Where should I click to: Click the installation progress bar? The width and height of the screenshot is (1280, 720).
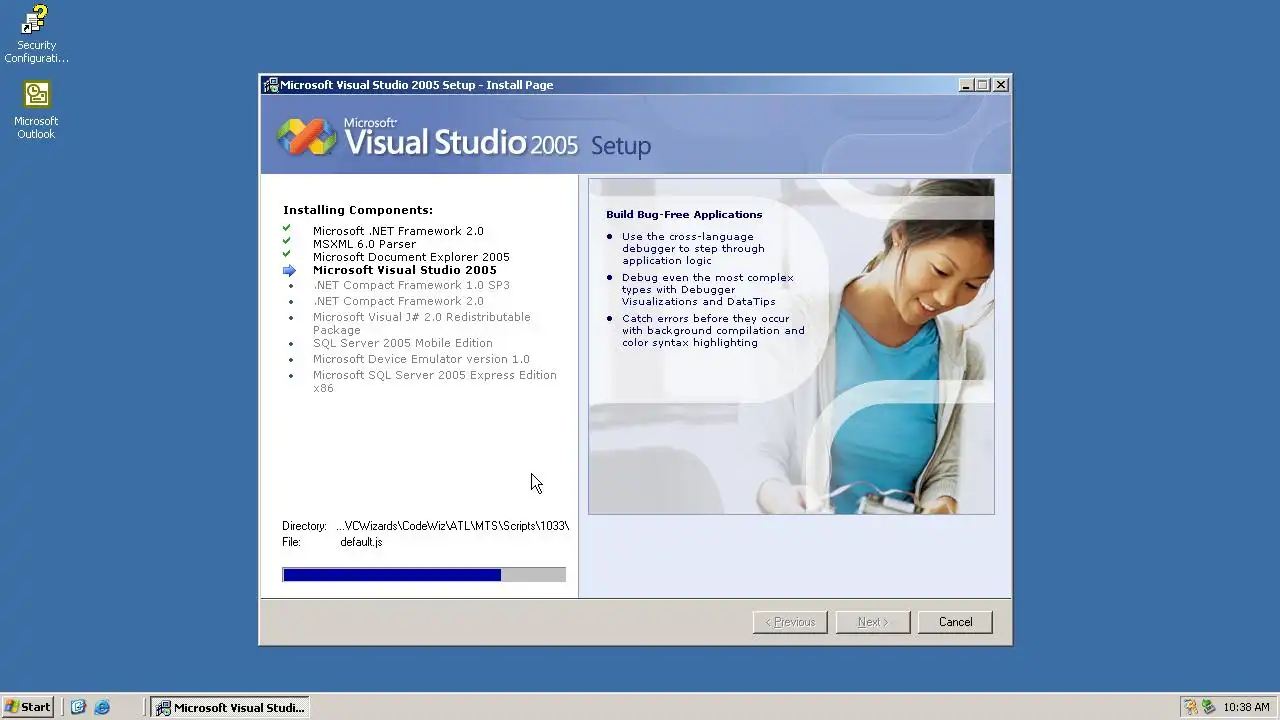pos(424,575)
